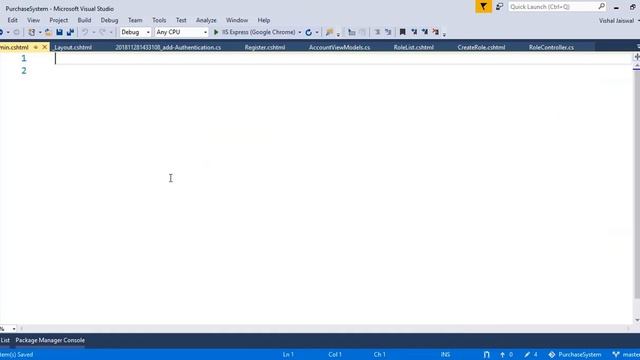
Task: Open the Build menu
Action: tap(84, 20)
